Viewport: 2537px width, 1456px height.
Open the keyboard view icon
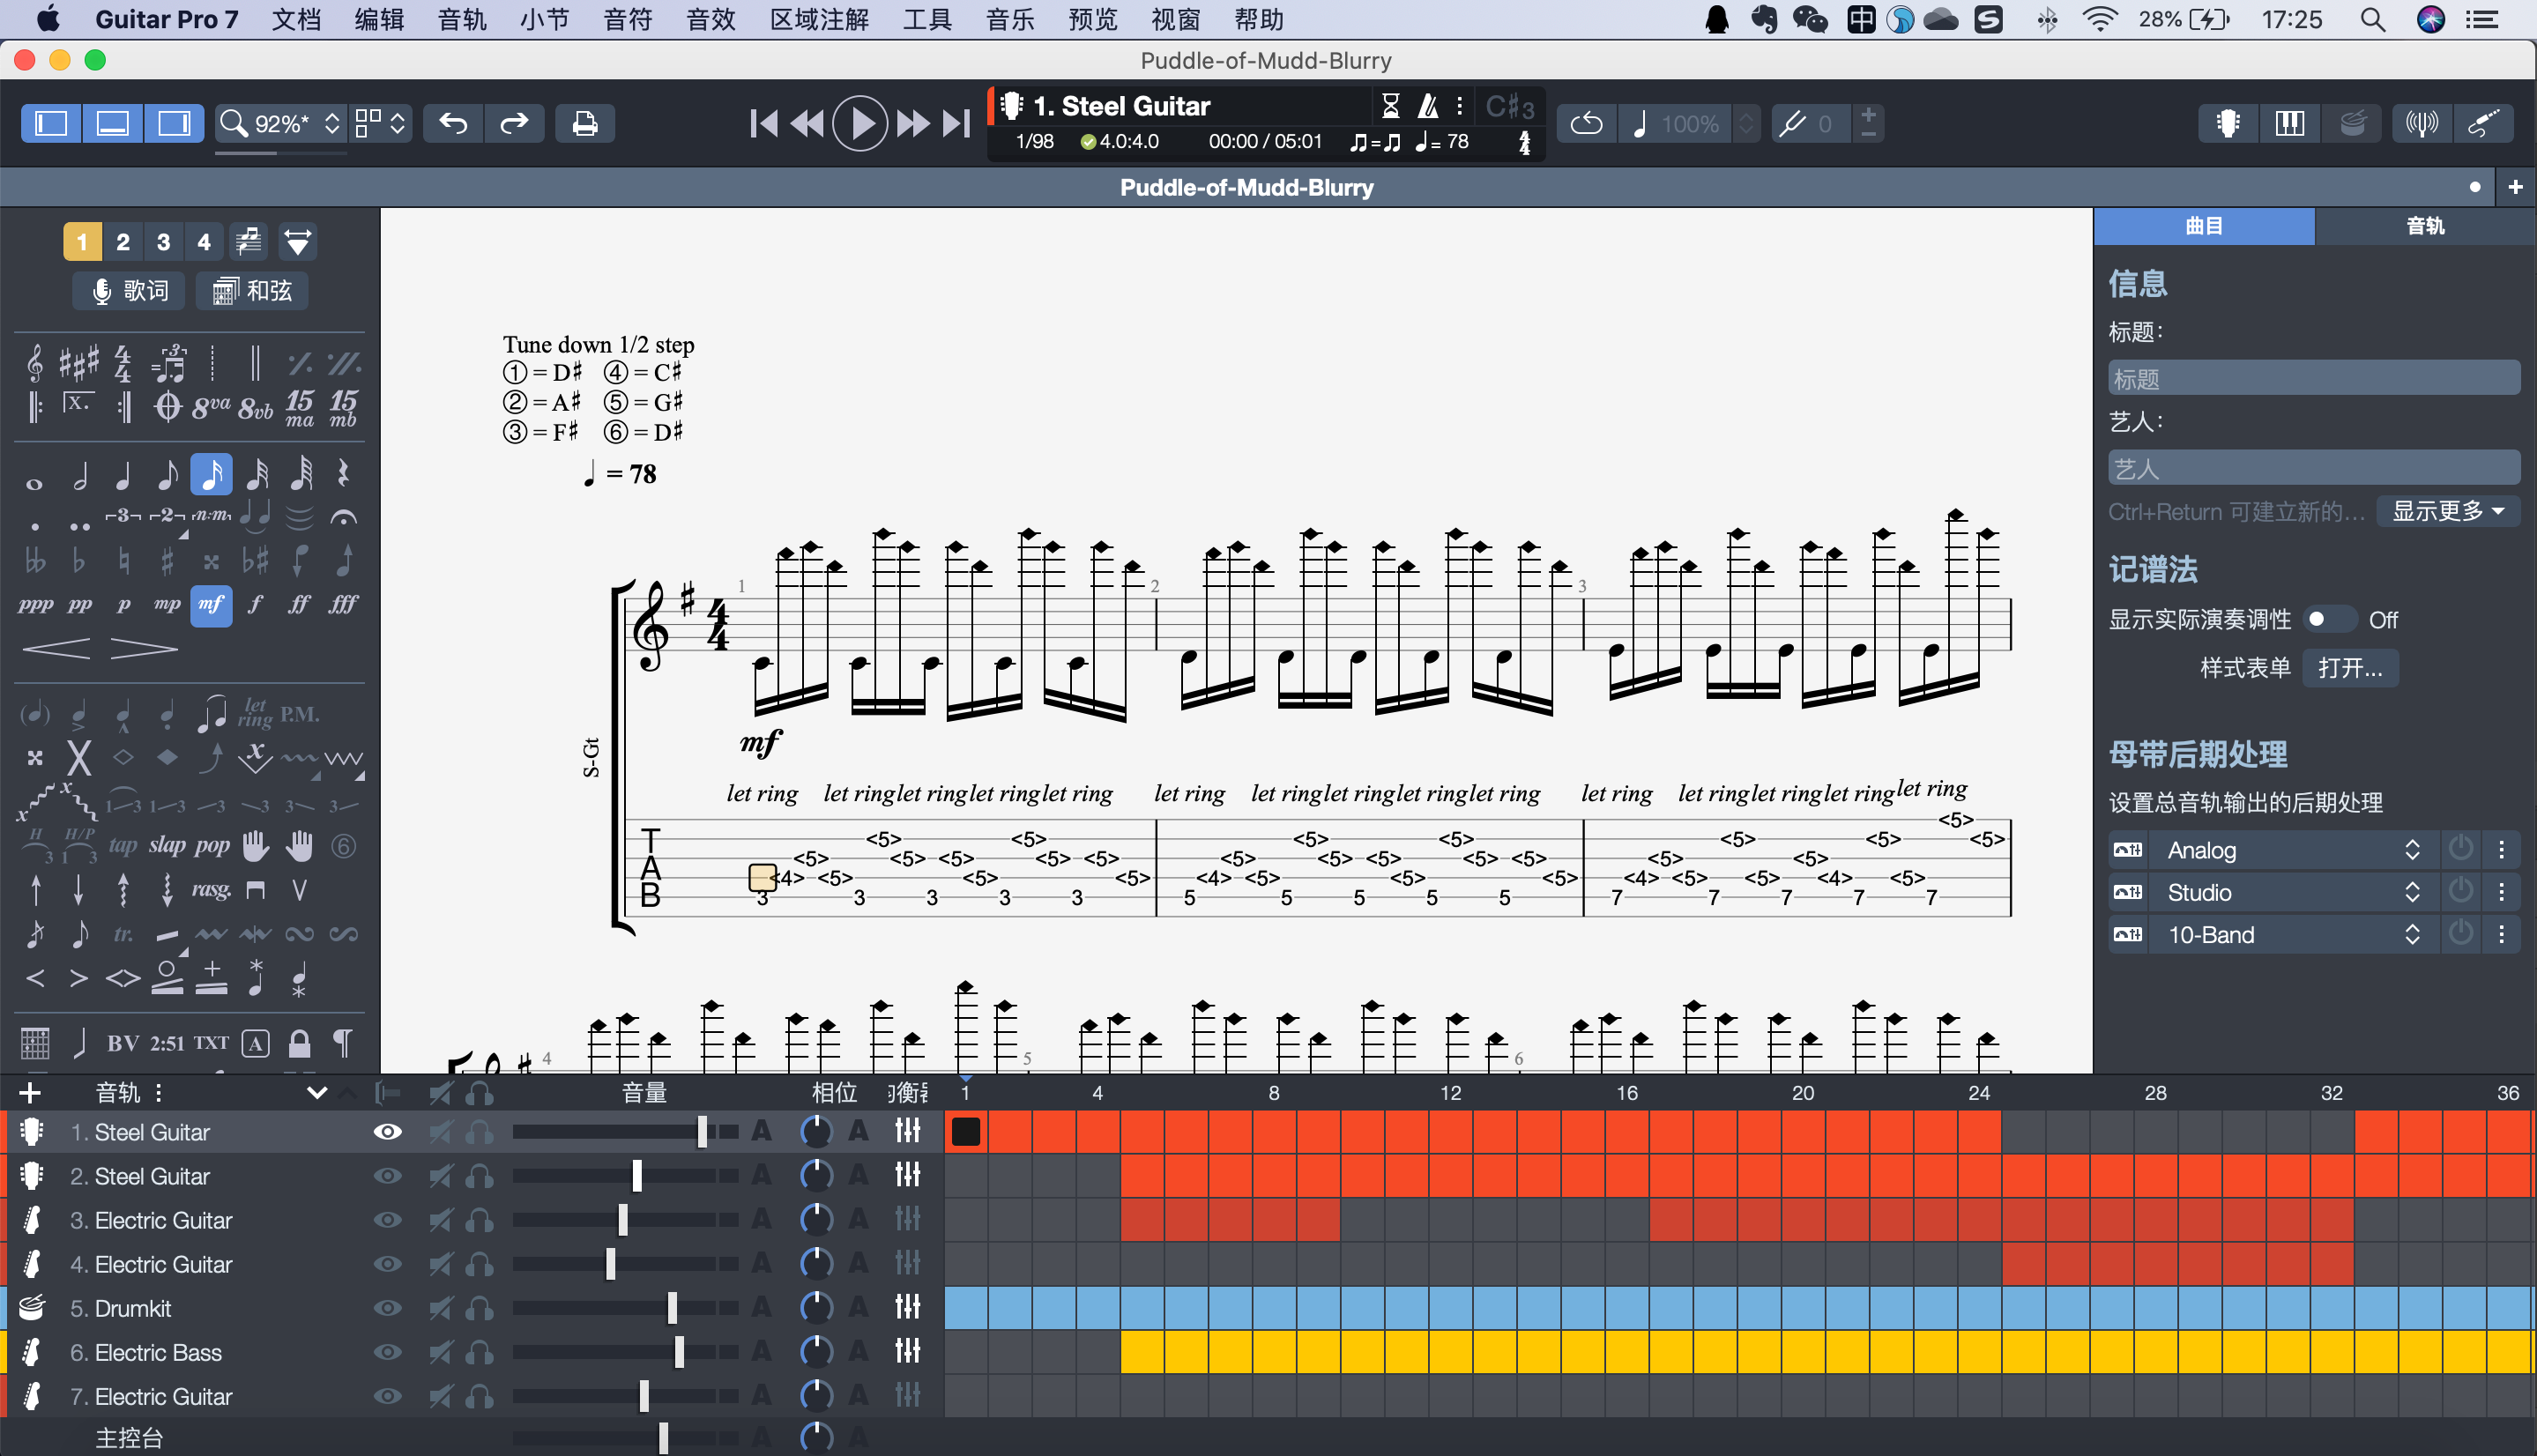coord(2290,124)
